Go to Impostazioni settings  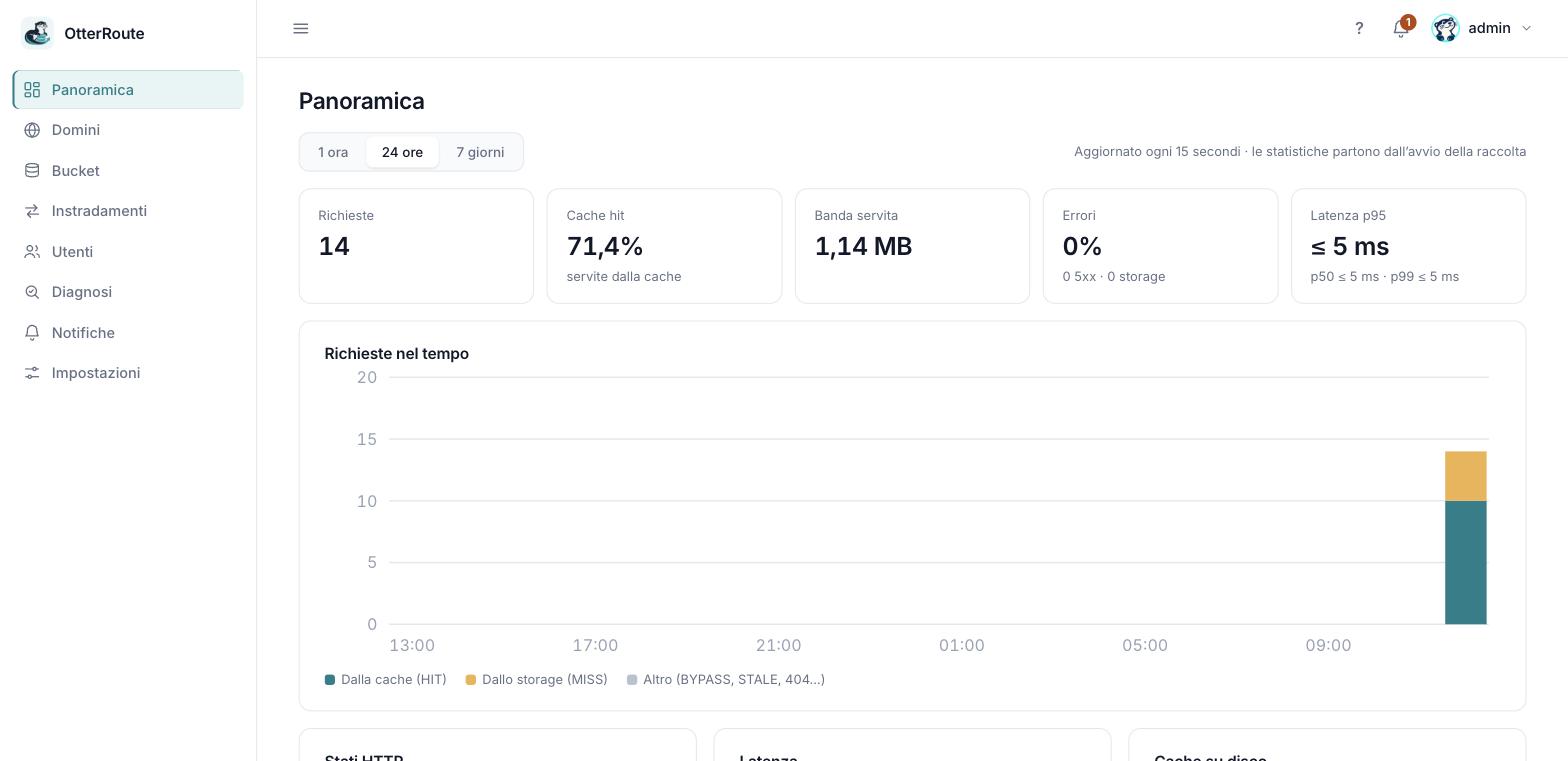[x=128, y=373]
